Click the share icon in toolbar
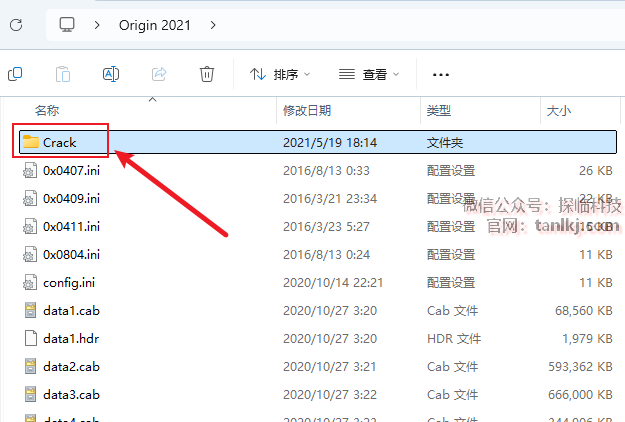Screen dimensions: 625x422 click(x=159, y=74)
